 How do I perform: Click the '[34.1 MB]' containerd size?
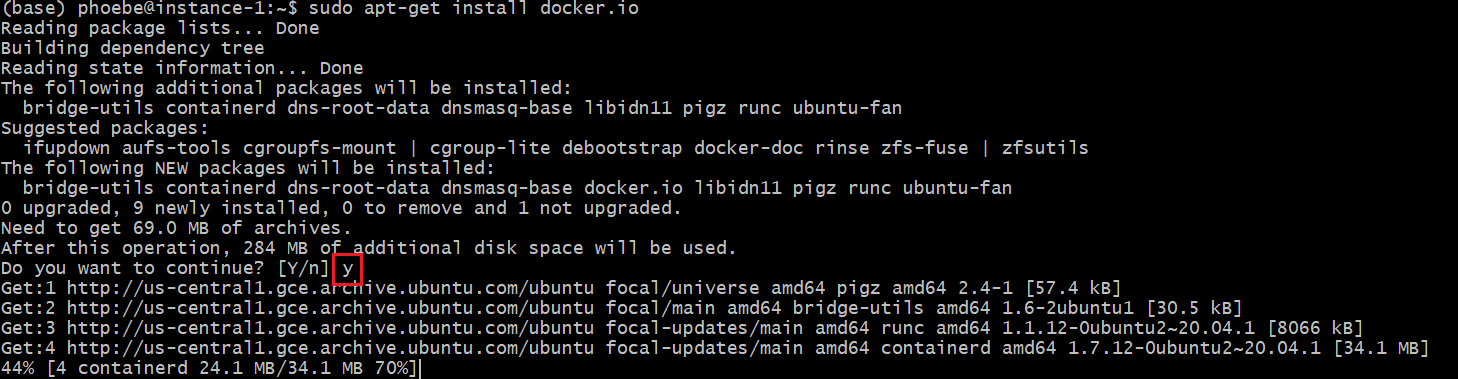point(1379,349)
